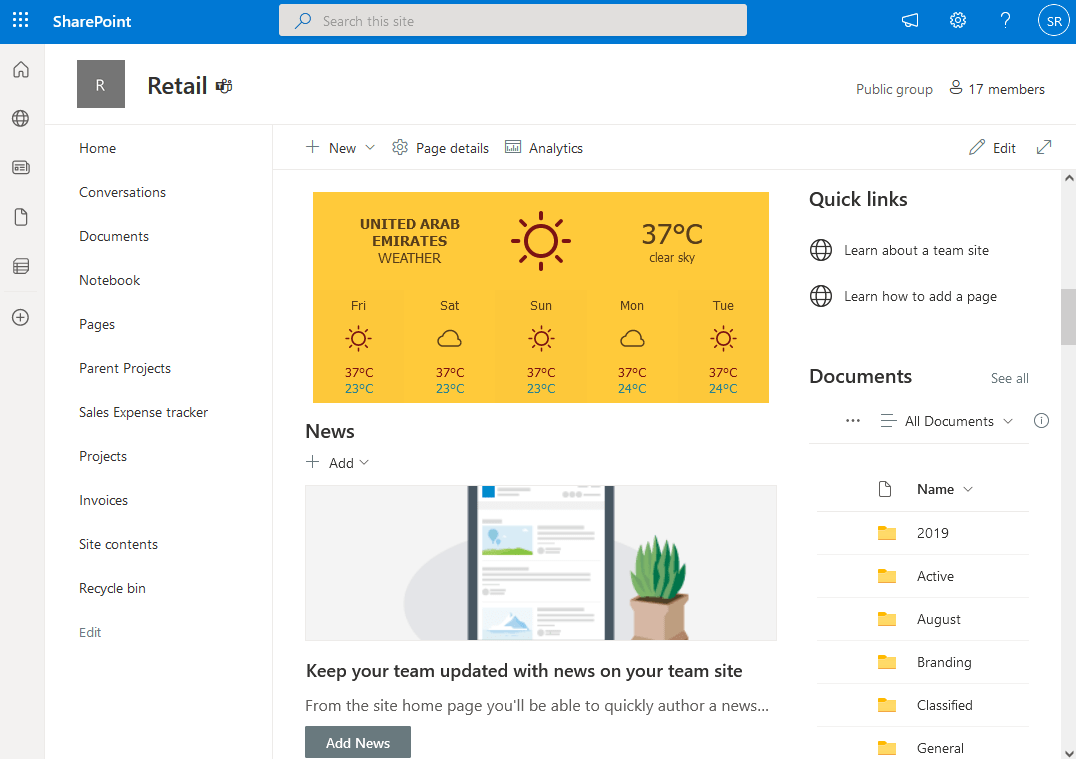
Task: Click the Search this site field
Action: (x=512, y=20)
